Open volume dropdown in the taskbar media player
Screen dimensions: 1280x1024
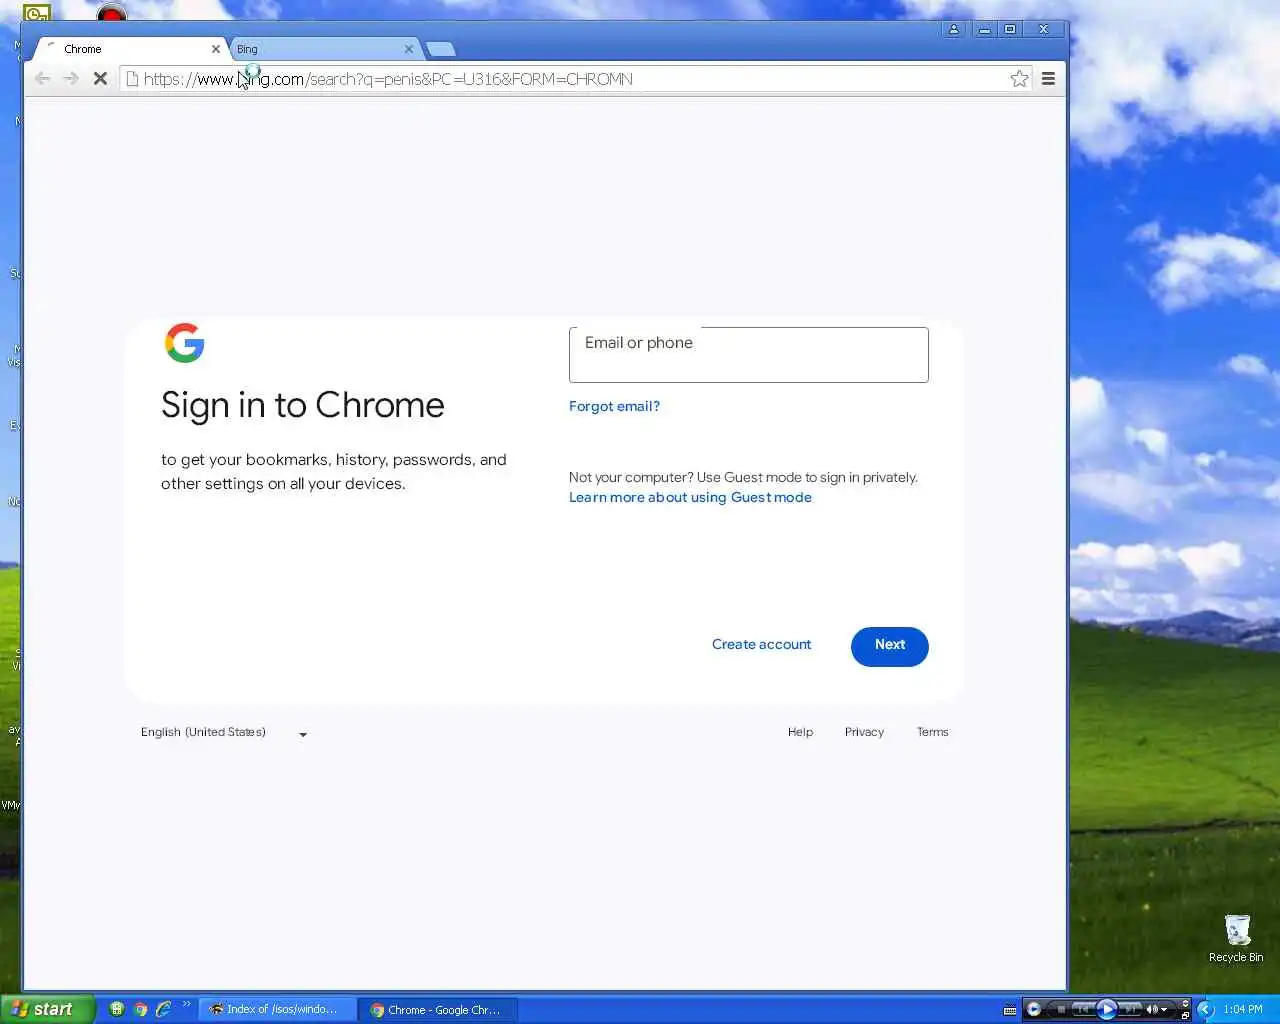click(1164, 1010)
